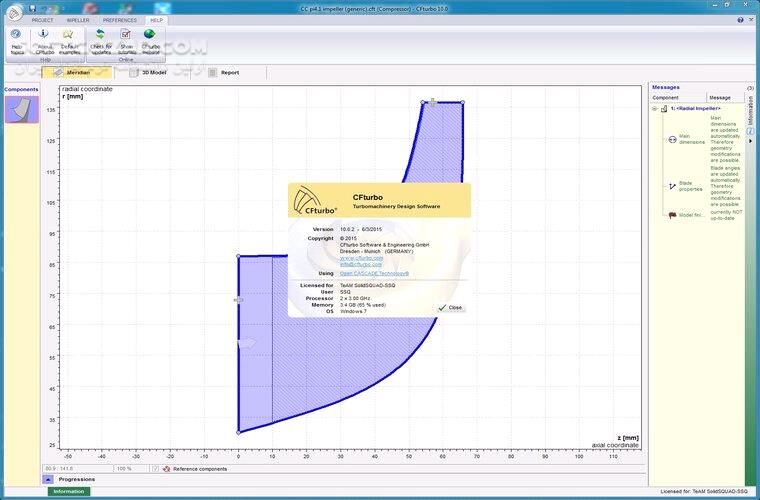
Task: Click the Save icon in title bar
Action: [32, 8]
